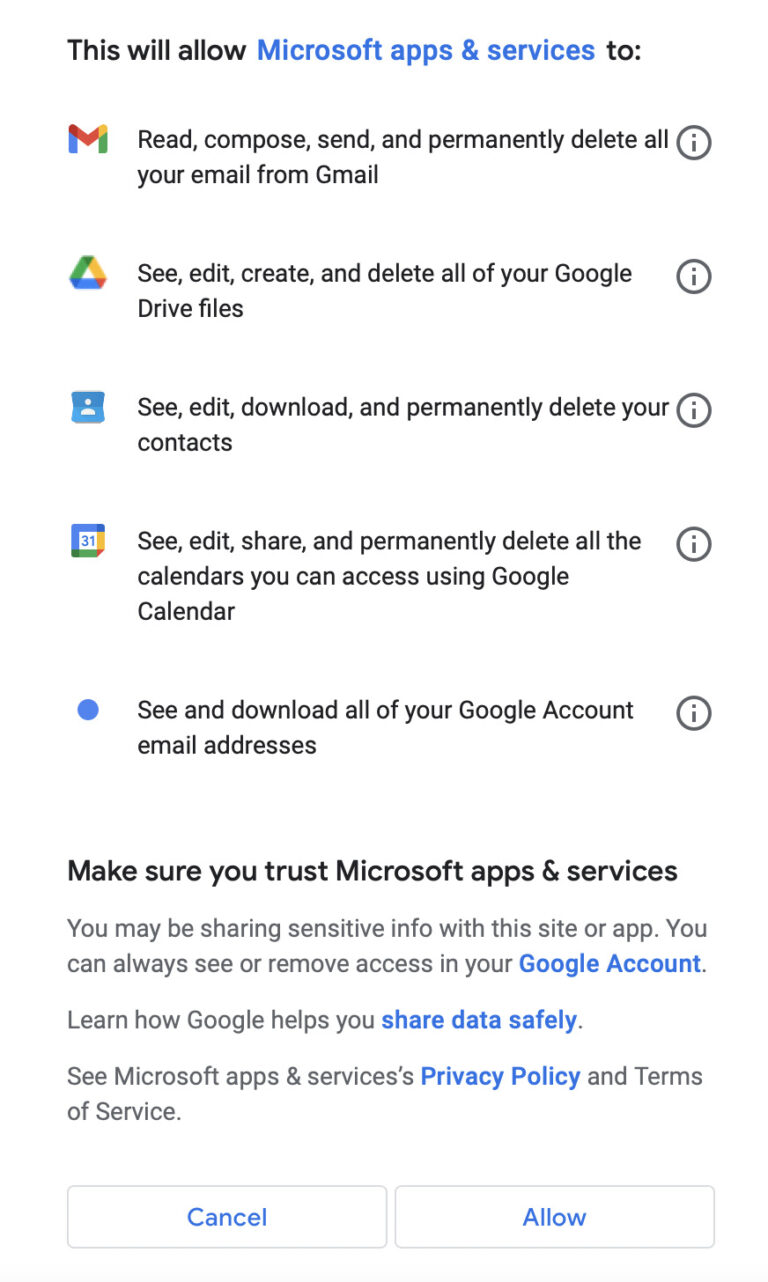The width and height of the screenshot is (768, 1282).
Task: Click the Privacy Policy link
Action: 500,1076
